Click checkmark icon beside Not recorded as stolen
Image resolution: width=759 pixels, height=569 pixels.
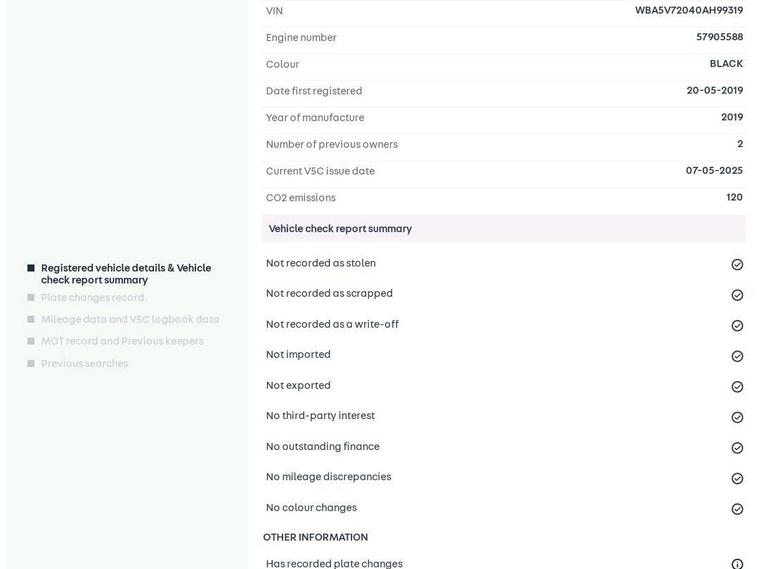(x=737, y=265)
